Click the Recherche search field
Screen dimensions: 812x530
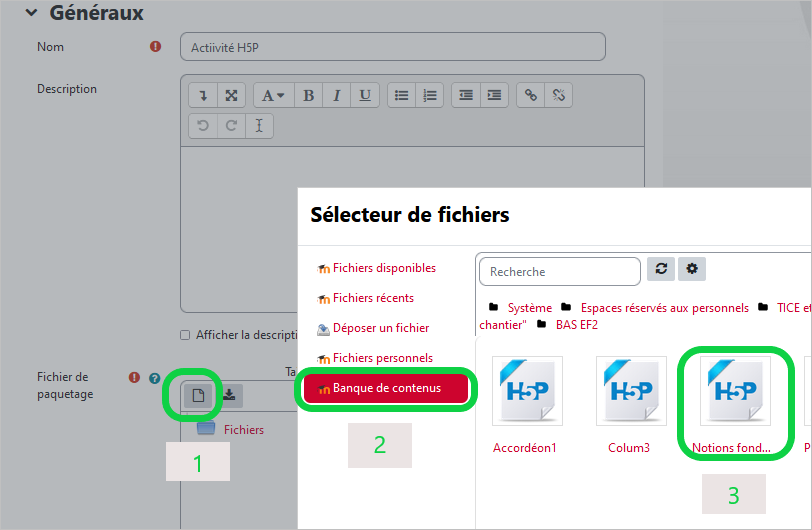560,271
